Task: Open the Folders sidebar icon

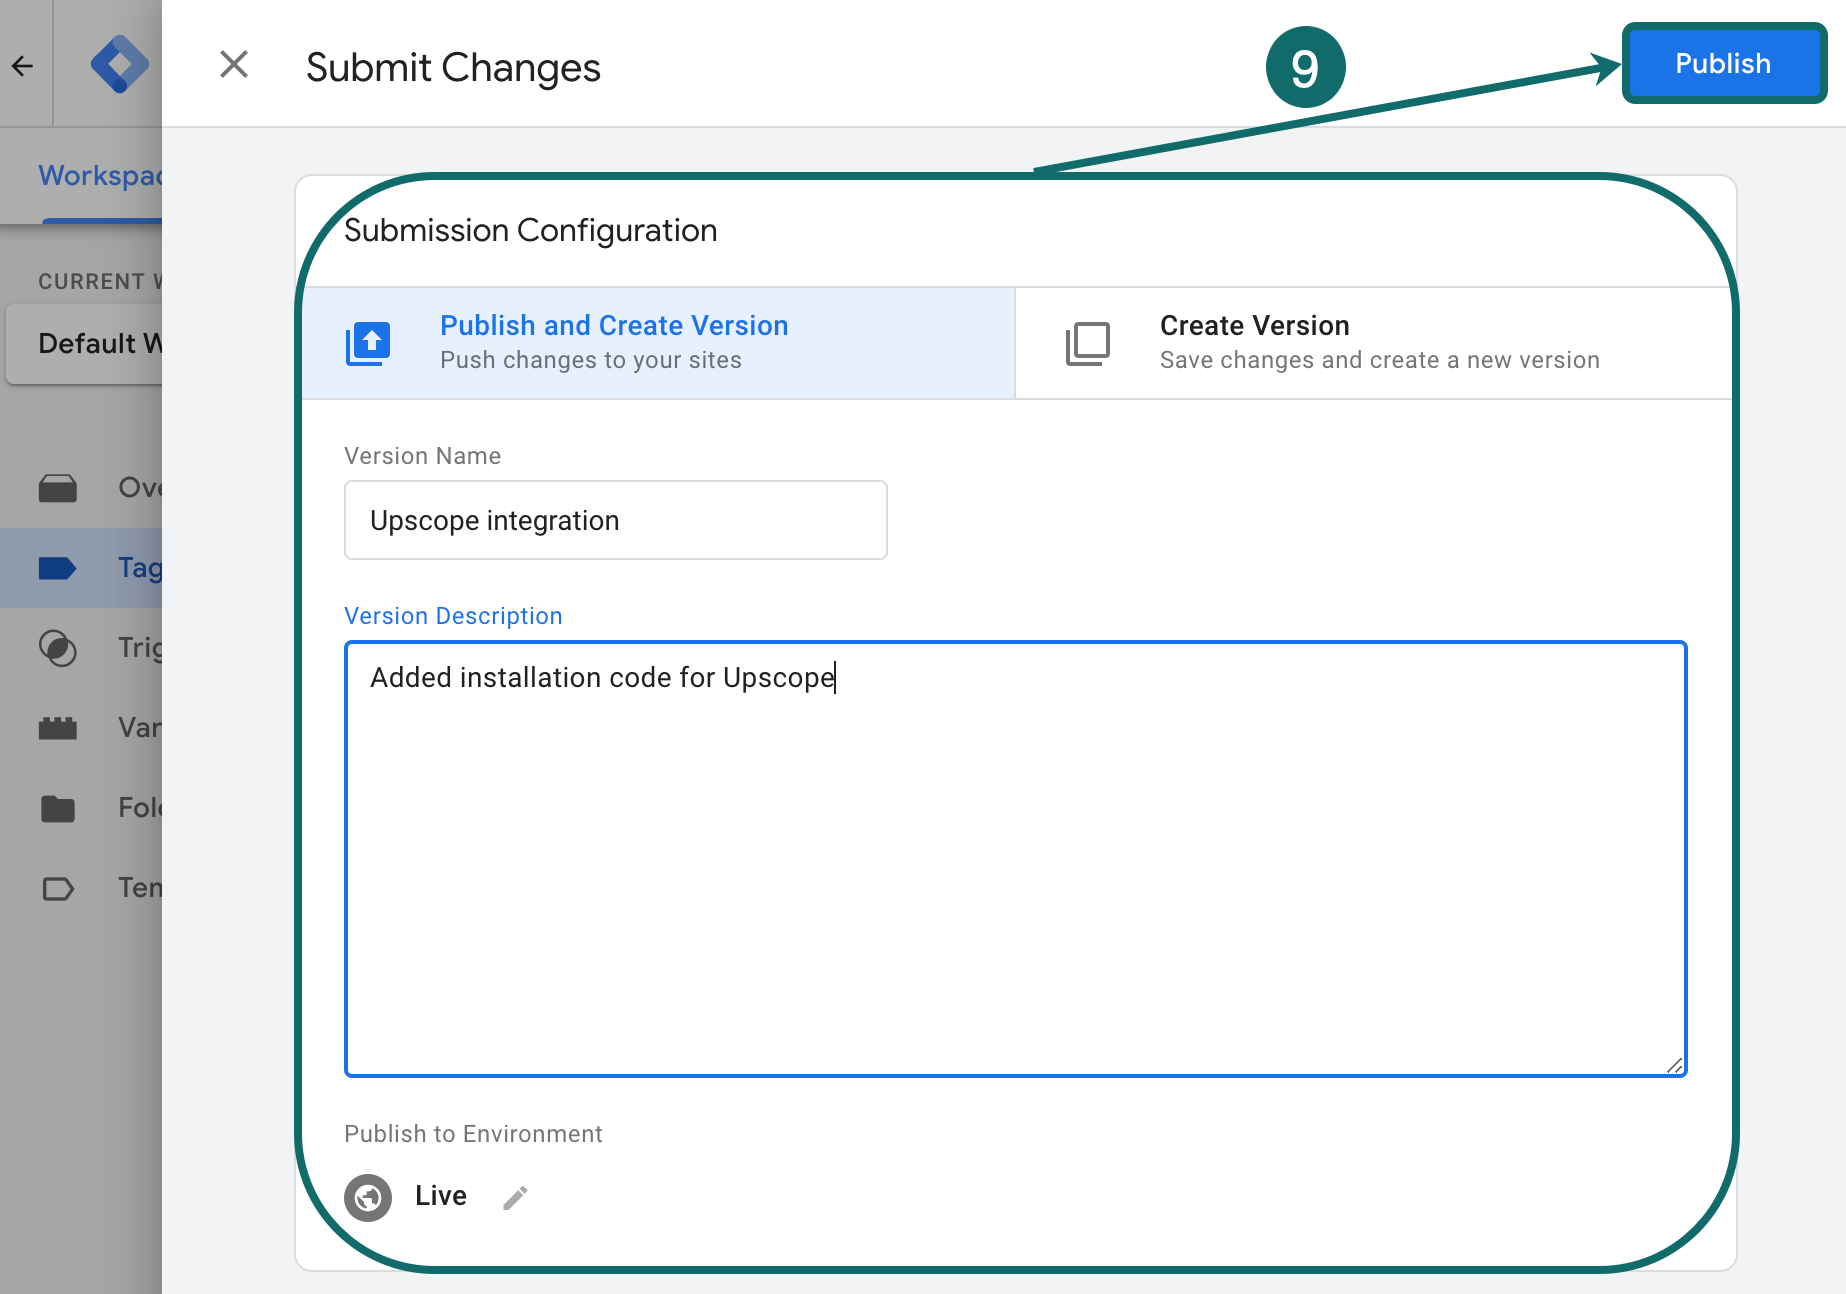Action: (x=58, y=808)
